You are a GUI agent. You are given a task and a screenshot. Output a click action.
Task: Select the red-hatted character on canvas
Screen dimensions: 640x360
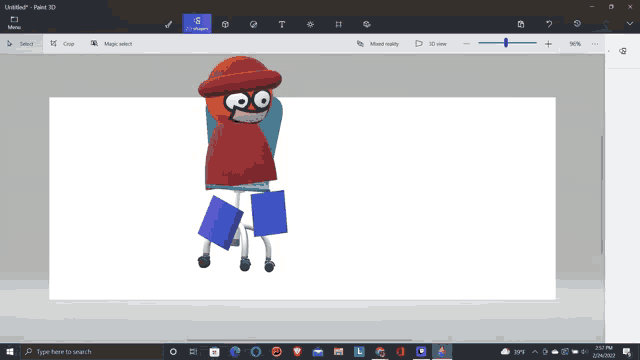point(241,122)
